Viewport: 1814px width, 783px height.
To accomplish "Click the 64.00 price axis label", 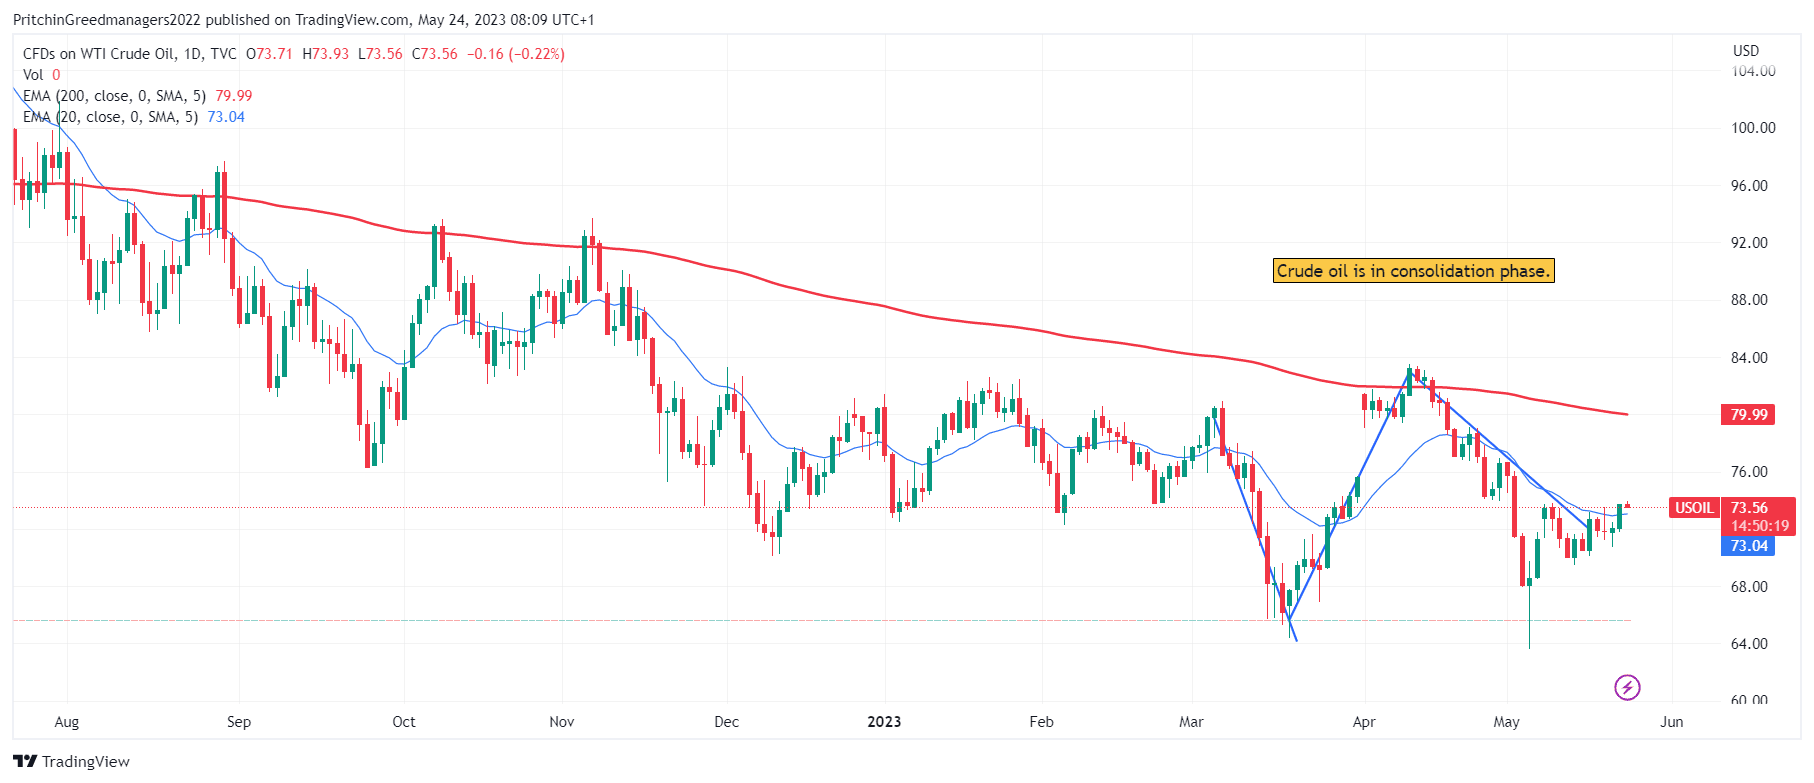I will (x=1749, y=644).
